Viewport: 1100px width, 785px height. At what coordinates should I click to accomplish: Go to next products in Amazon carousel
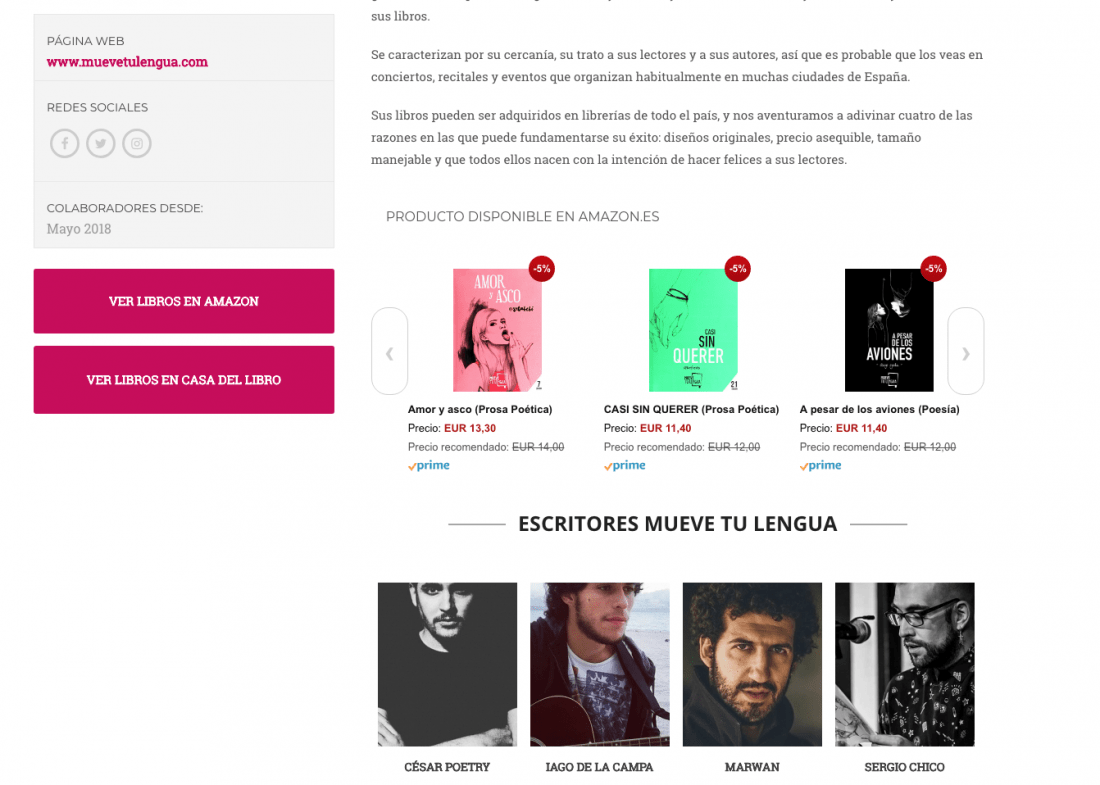pos(966,351)
